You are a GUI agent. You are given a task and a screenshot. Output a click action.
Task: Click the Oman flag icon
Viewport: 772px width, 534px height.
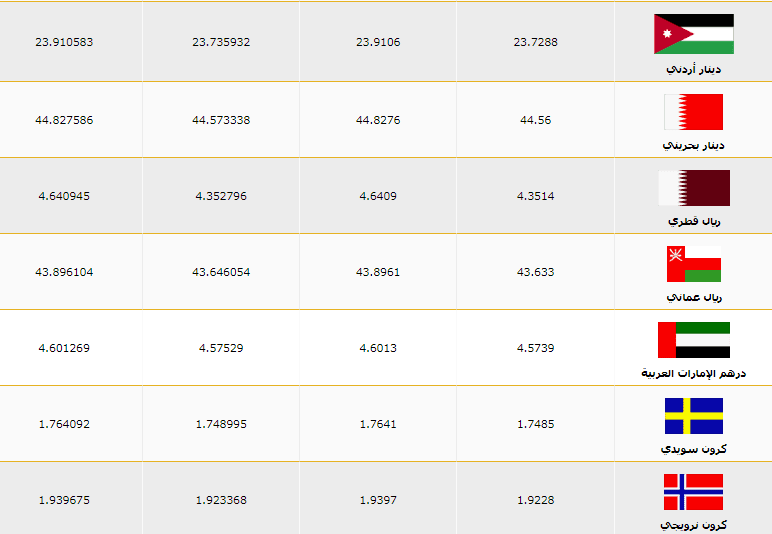[694, 264]
